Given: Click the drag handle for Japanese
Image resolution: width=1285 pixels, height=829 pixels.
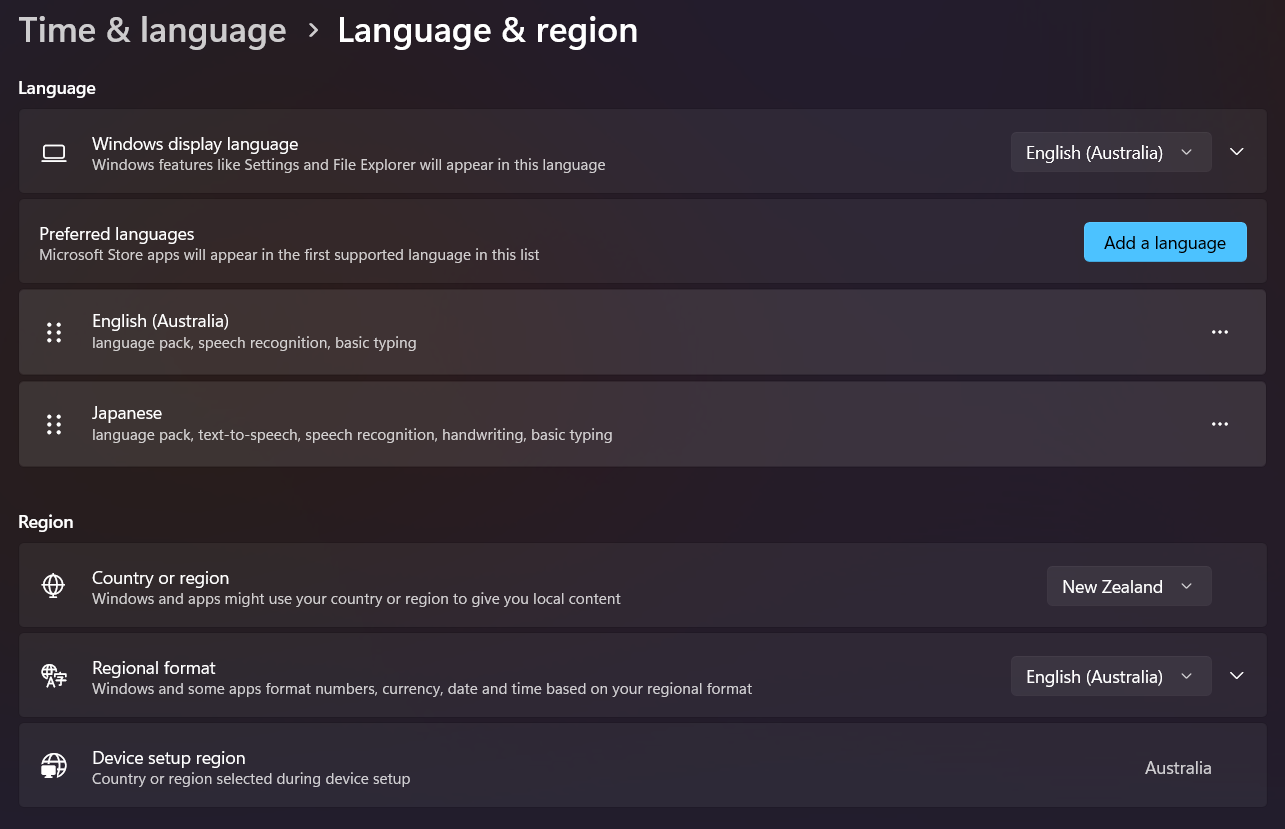Looking at the screenshot, I should 54,424.
